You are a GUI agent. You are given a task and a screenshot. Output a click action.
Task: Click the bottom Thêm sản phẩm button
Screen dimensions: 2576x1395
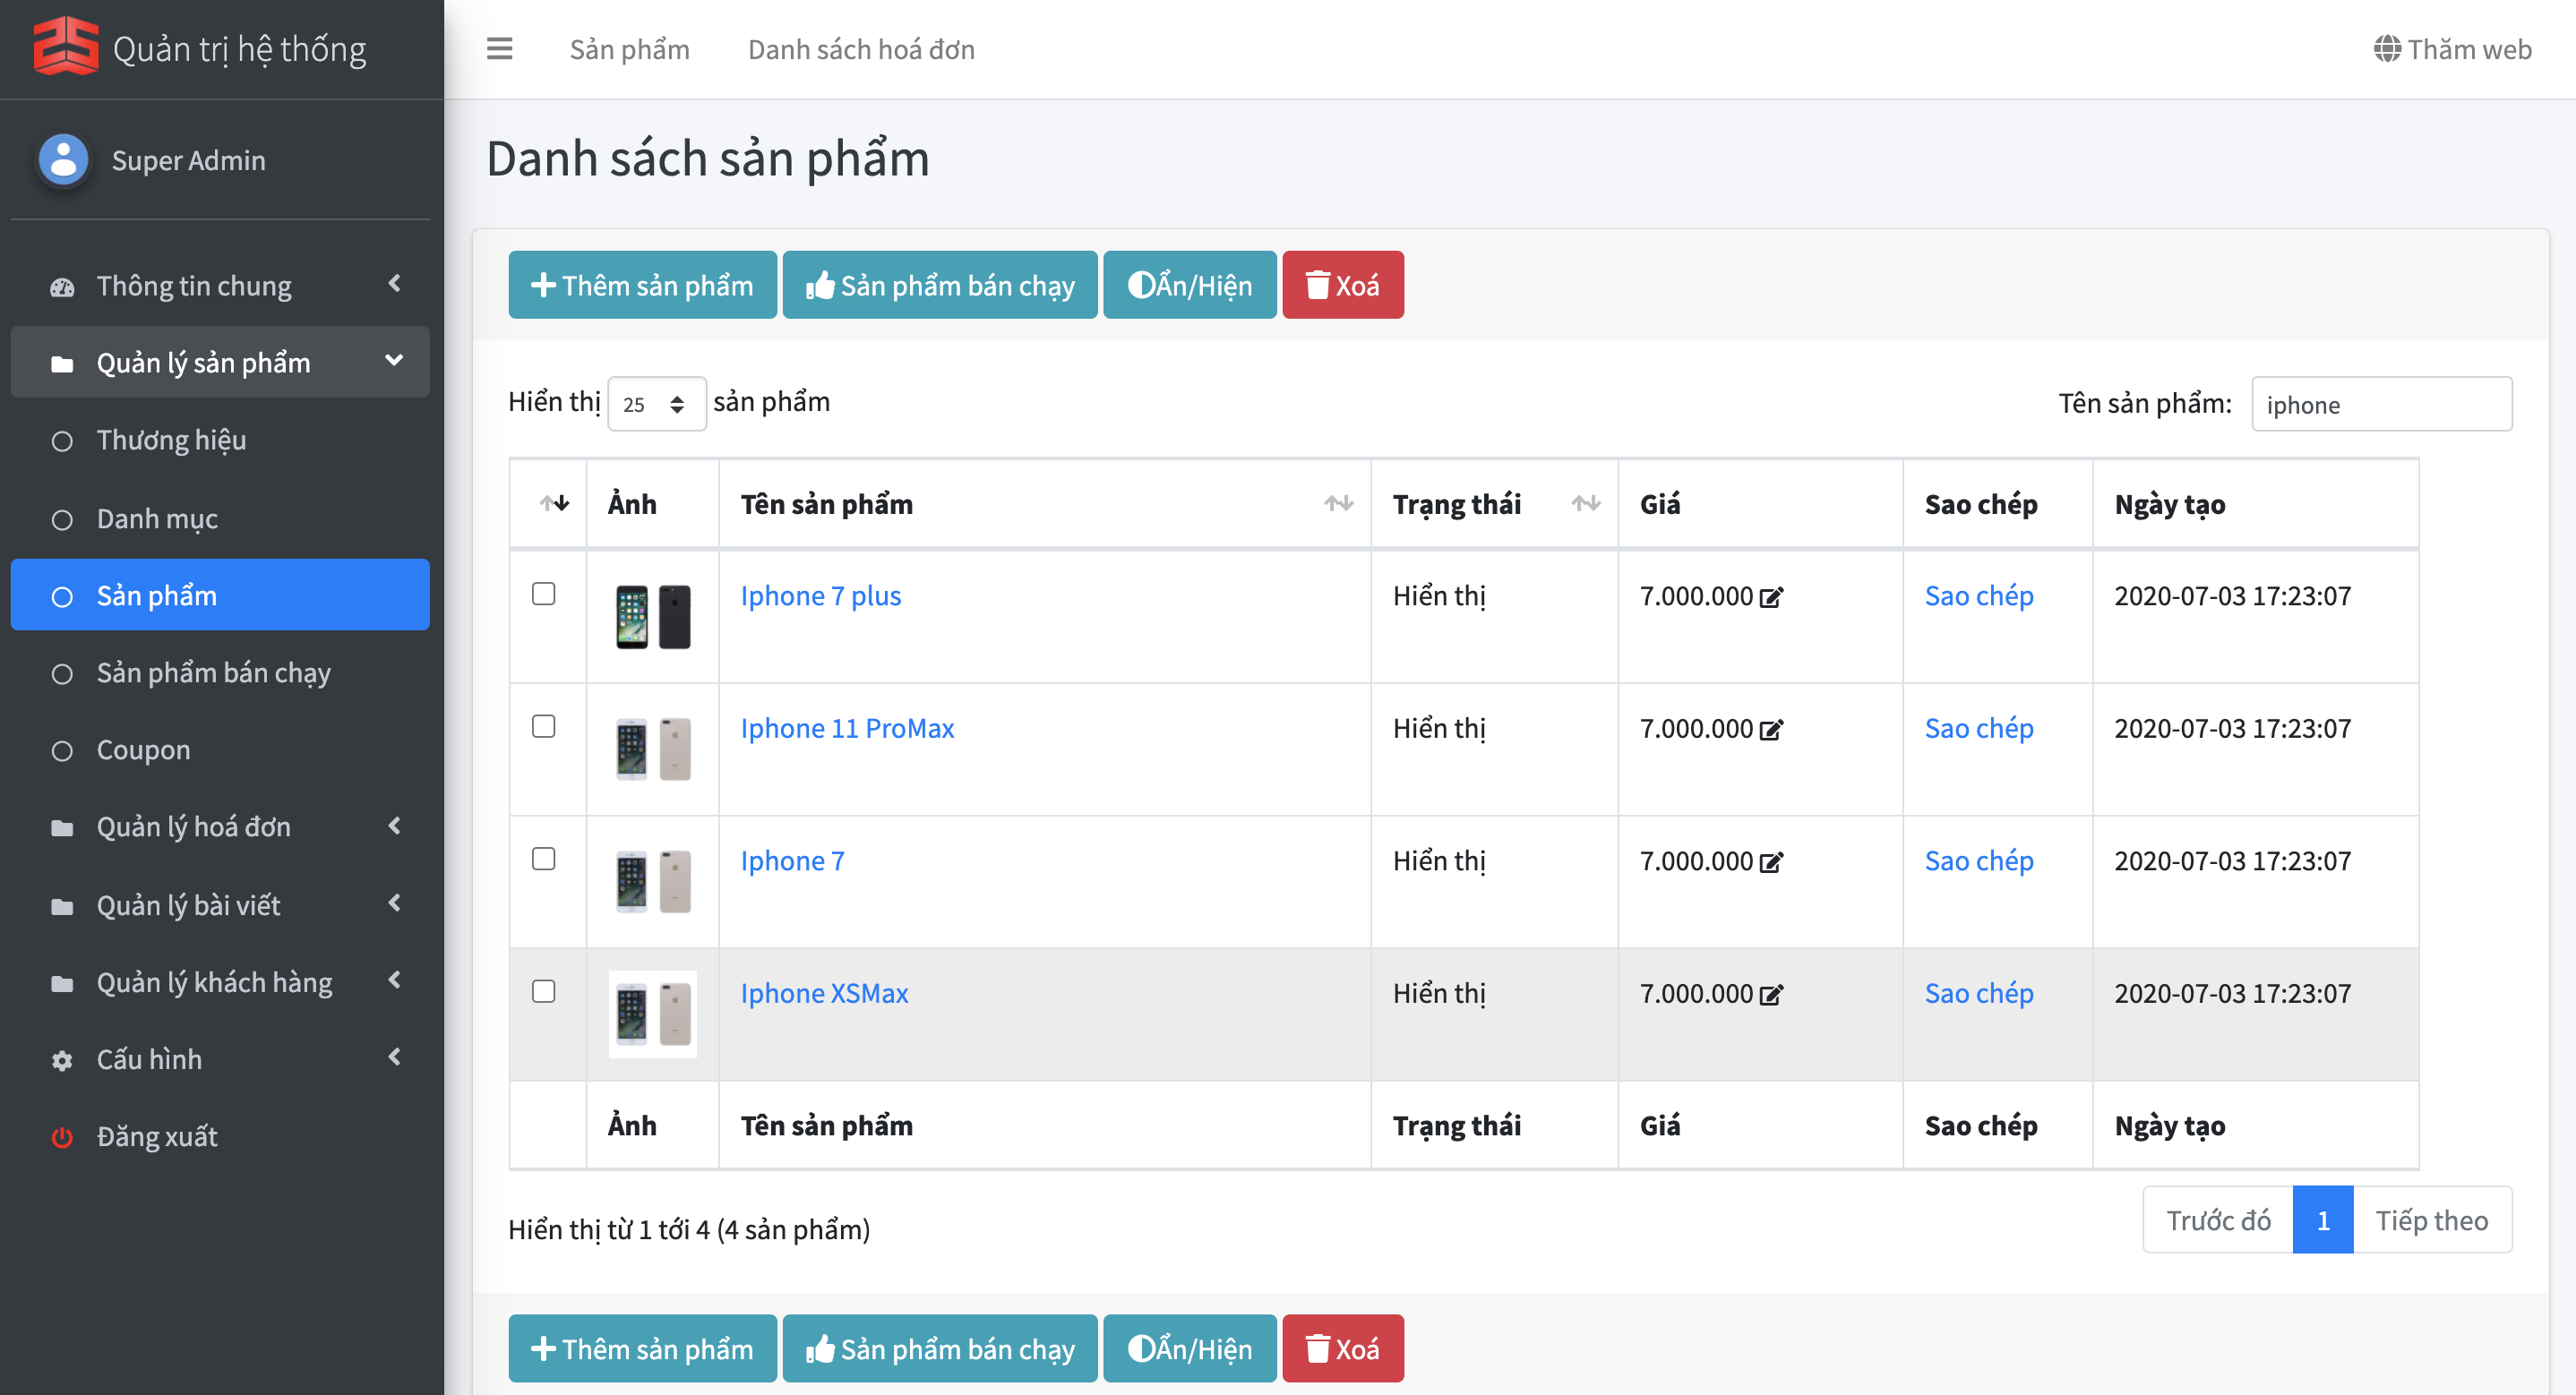click(642, 1349)
